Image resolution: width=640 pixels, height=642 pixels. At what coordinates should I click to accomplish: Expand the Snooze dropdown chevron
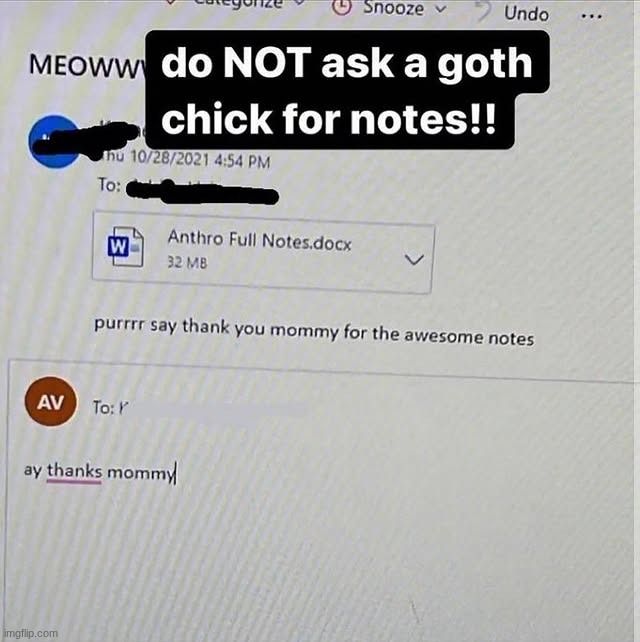(440, 9)
